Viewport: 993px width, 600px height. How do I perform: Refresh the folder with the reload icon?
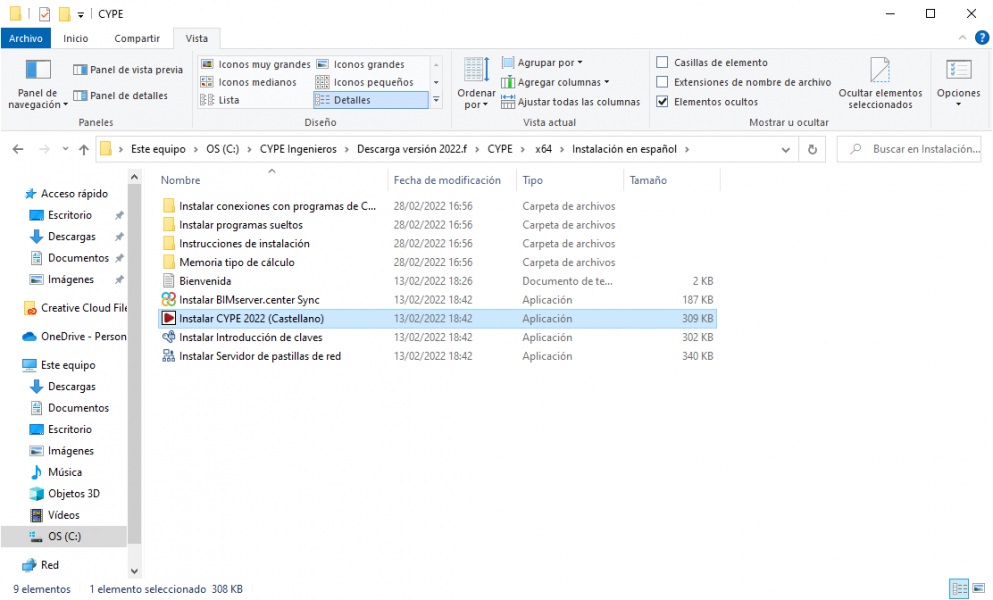(x=813, y=149)
